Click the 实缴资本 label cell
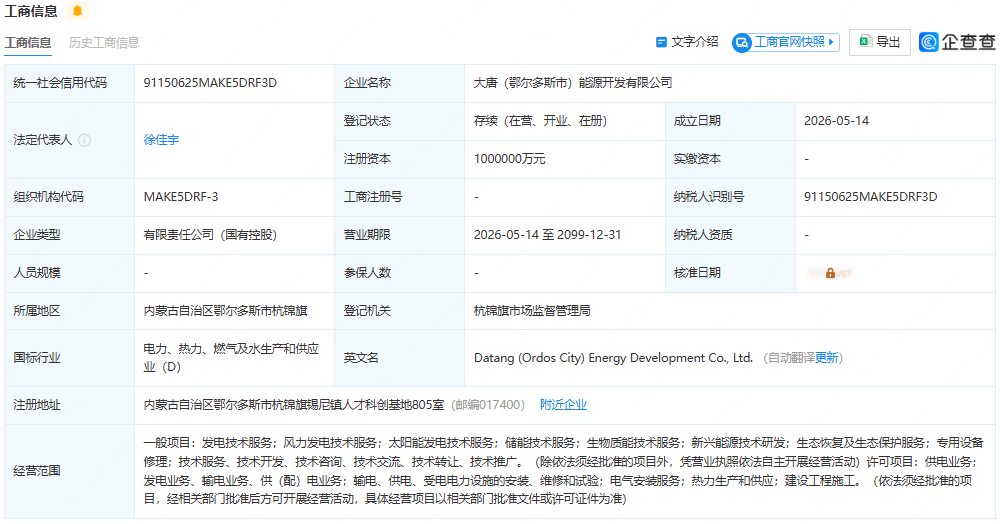 [x=730, y=159]
